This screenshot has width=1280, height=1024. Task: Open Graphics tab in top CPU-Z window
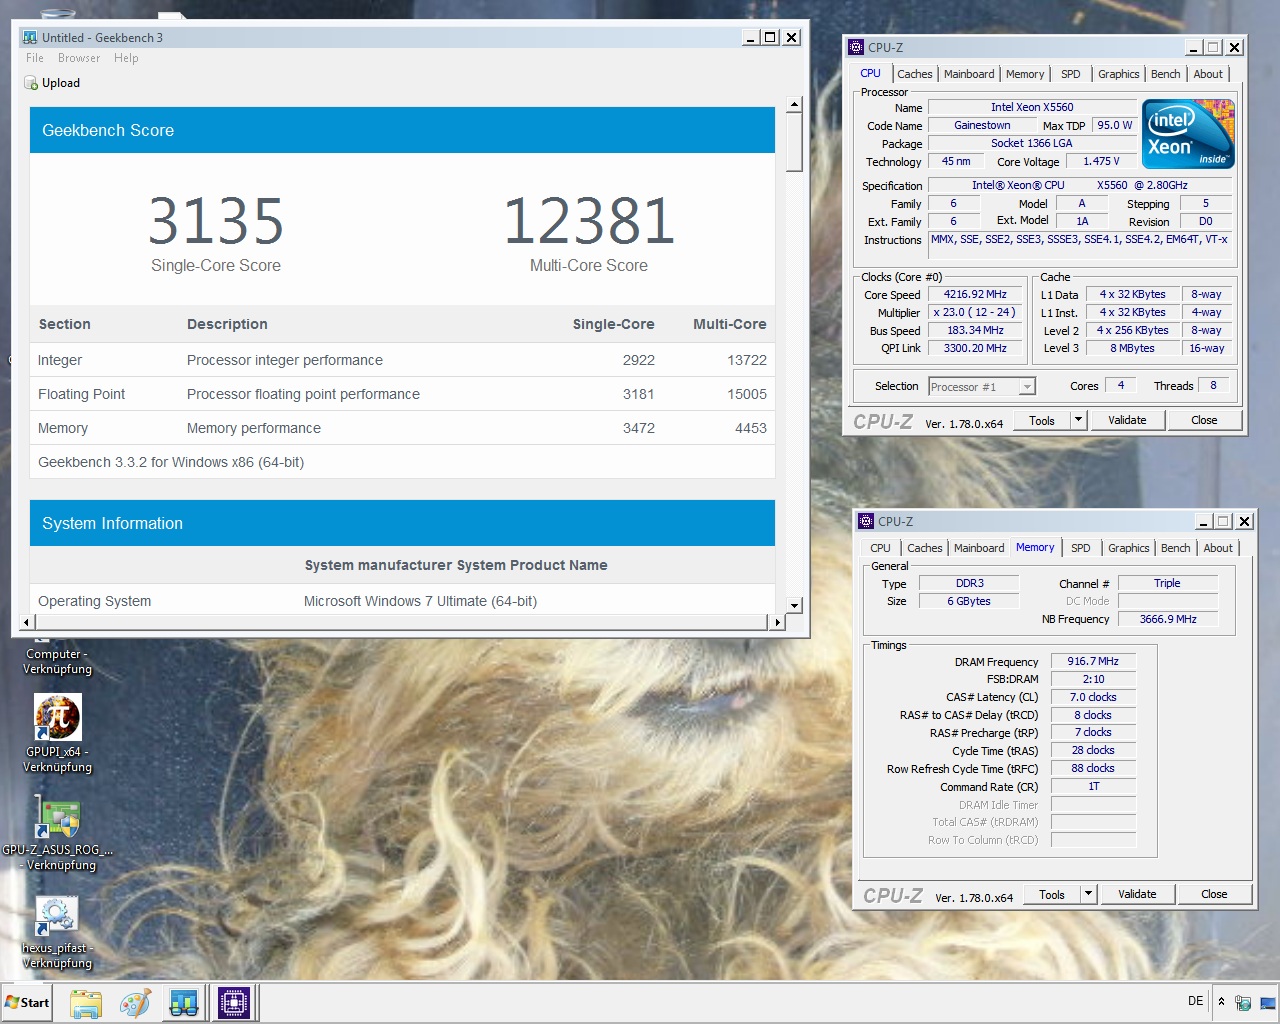click(1118, 74)
